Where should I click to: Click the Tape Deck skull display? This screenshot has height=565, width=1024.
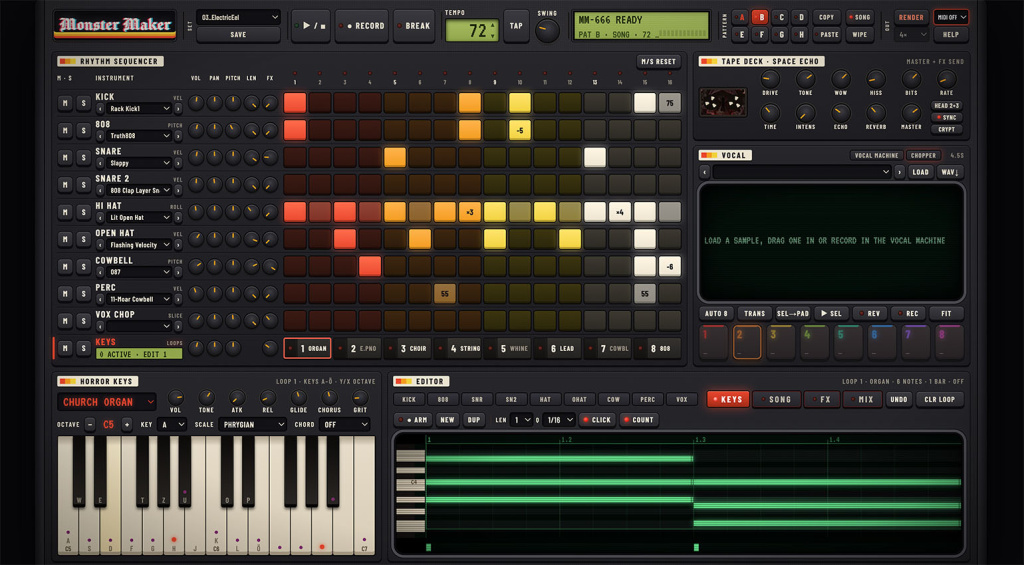click(722, 103)
